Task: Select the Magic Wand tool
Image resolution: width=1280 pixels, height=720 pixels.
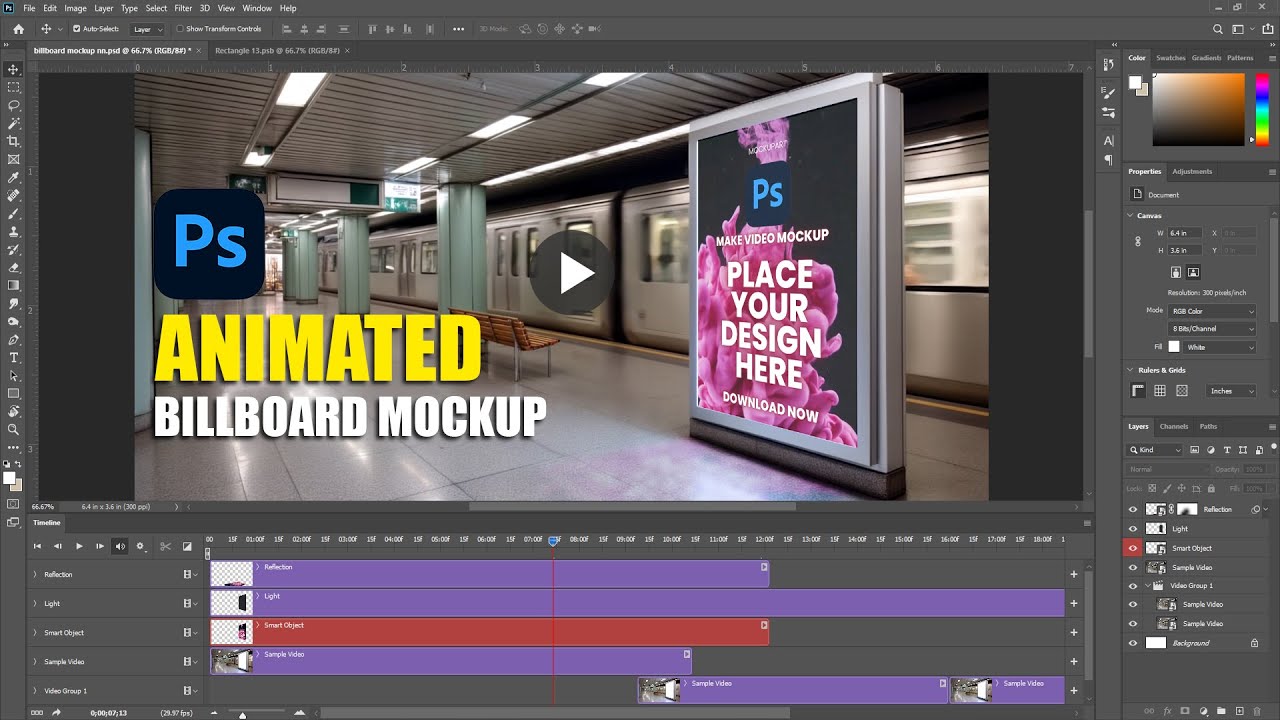Action: [14, 123]
